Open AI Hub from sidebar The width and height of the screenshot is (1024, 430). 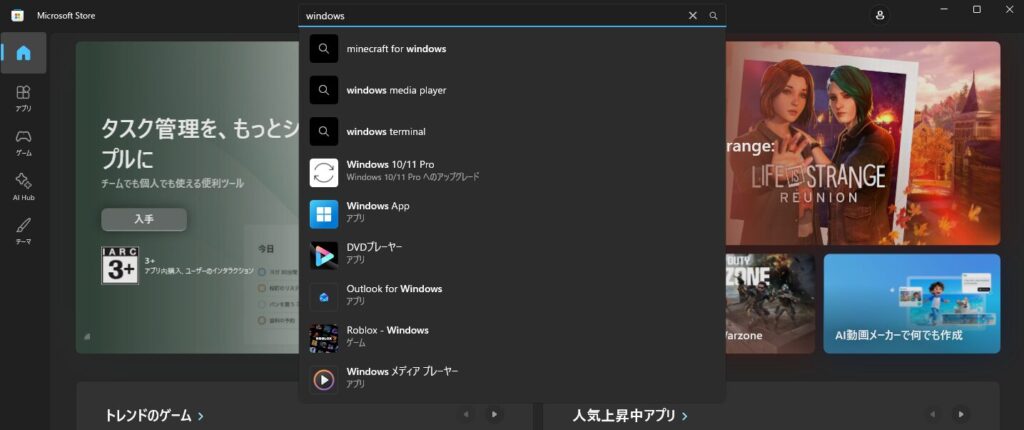[x=23, y=186]
